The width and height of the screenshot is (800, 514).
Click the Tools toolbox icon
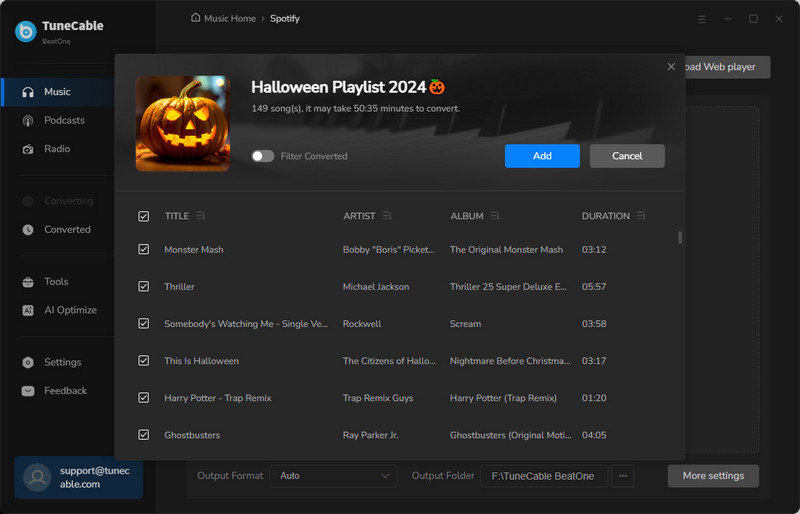tap(28, 282)
